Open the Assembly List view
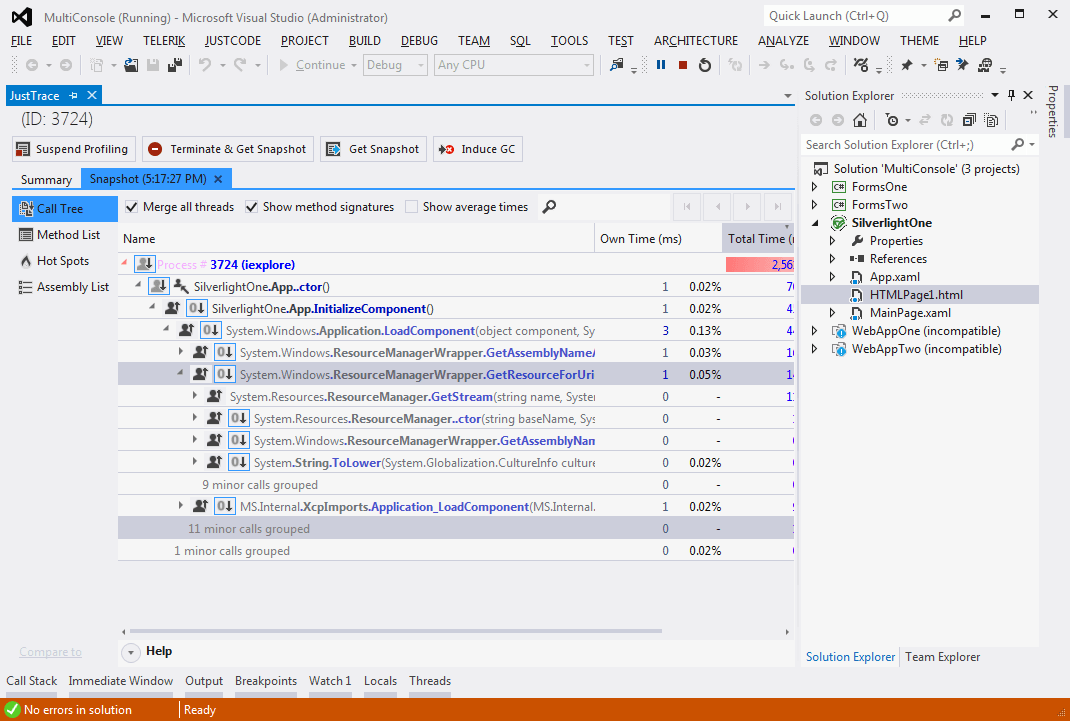 point(66,287)
